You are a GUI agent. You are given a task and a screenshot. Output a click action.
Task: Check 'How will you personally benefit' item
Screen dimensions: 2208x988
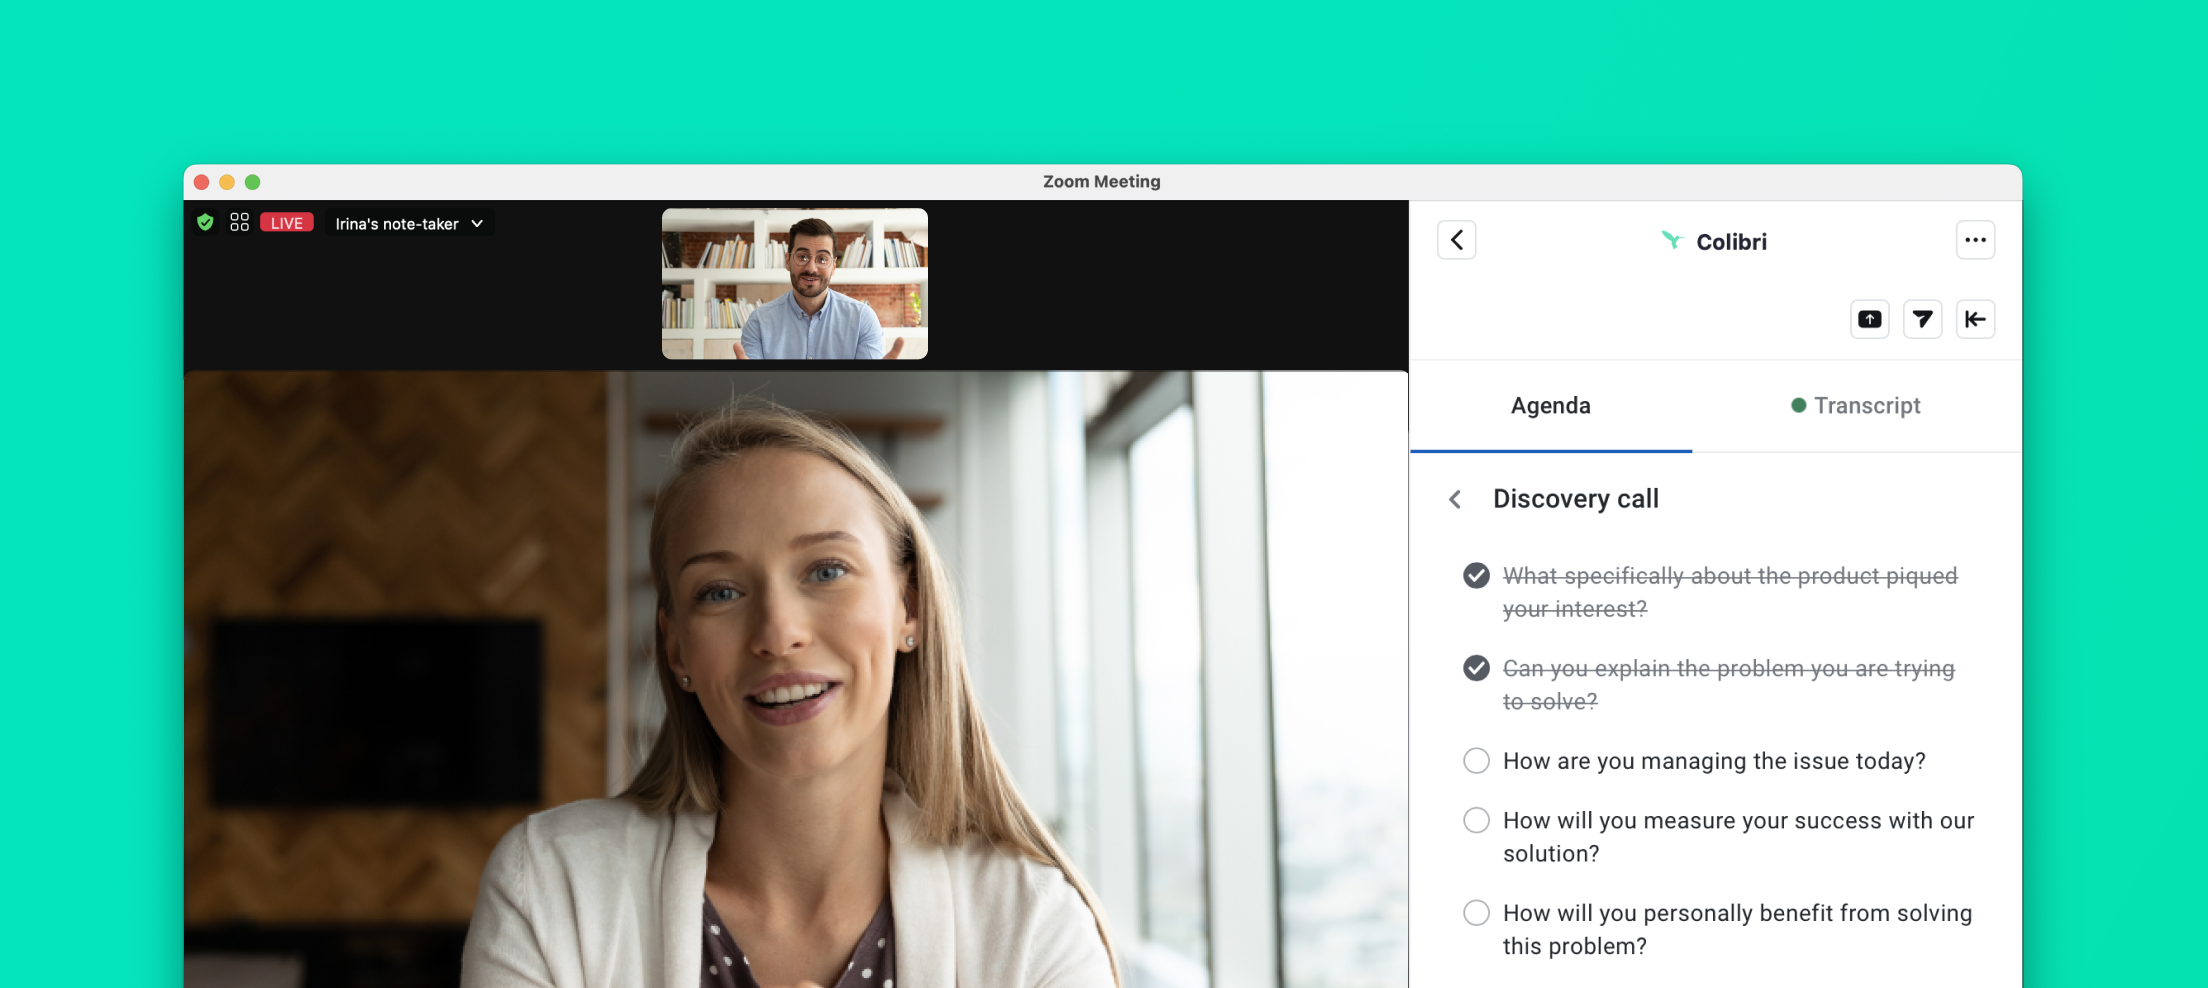click(1476, 913)
